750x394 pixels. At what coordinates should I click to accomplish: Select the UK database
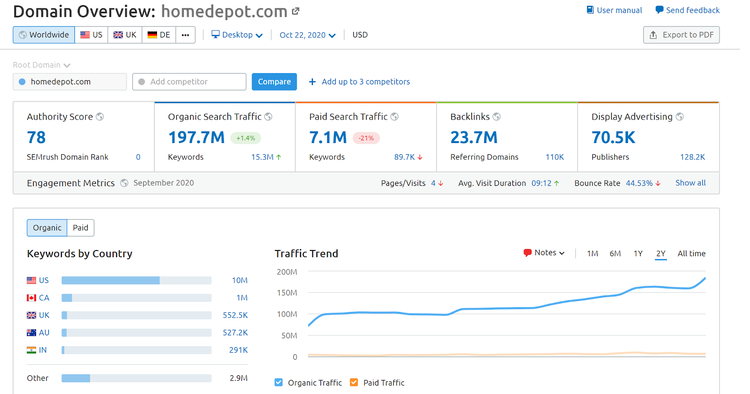coord(125,35)
